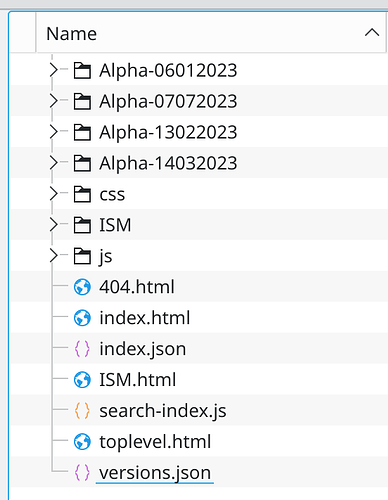
Task: Click the folder icon of Alpha-13022023
Action: [82, 132]
